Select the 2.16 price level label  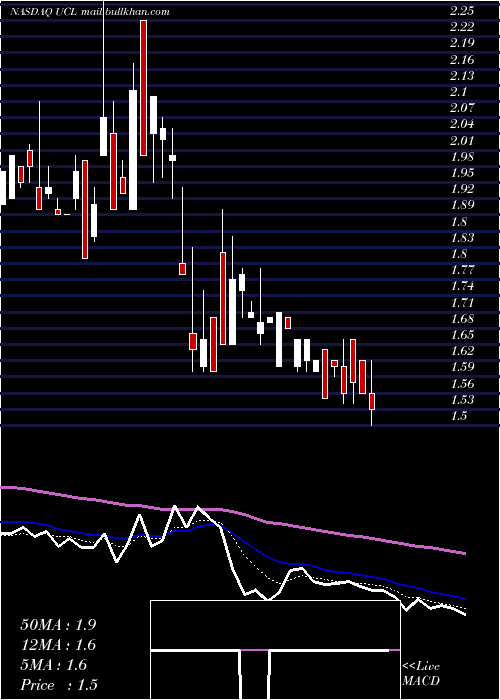[462, 60]
